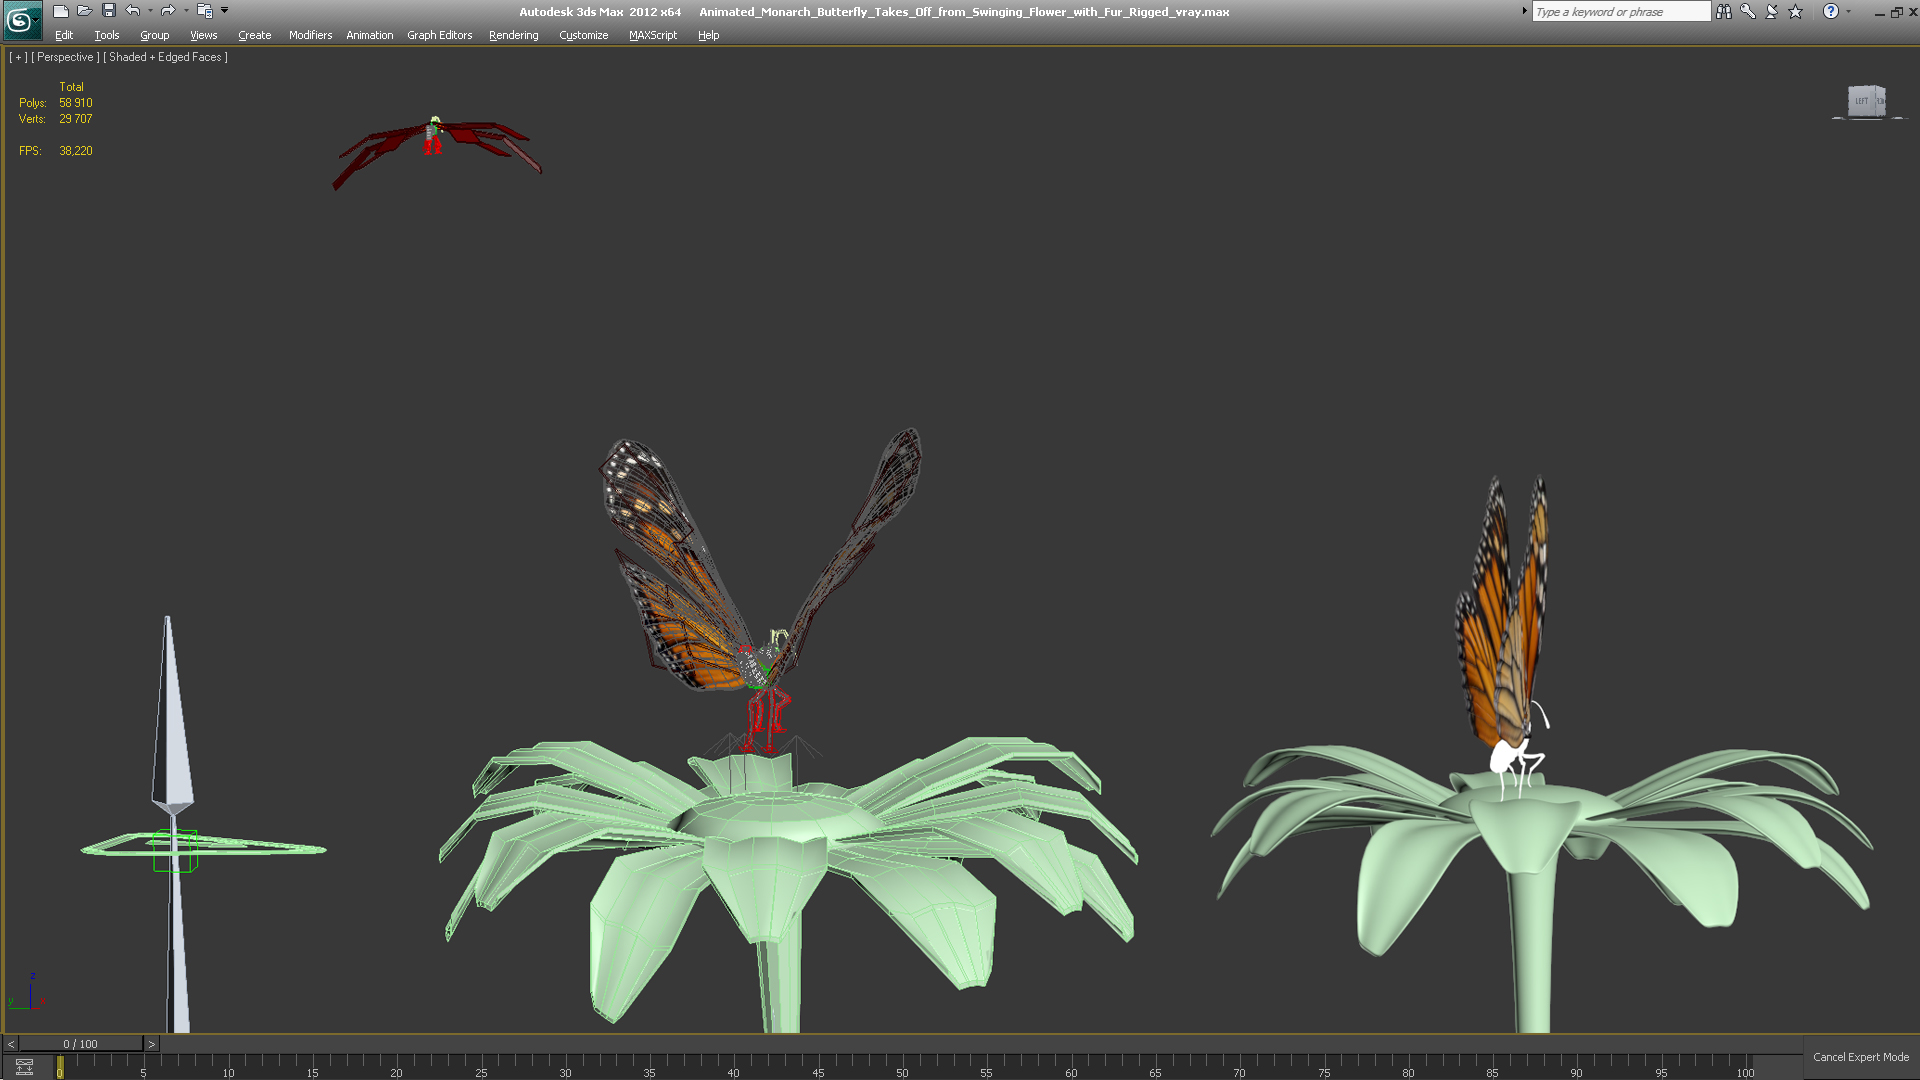The image size is (1920, 1080).
Task: Expand the Redo history dropdown arrow
Action: (x=186, y=11)
